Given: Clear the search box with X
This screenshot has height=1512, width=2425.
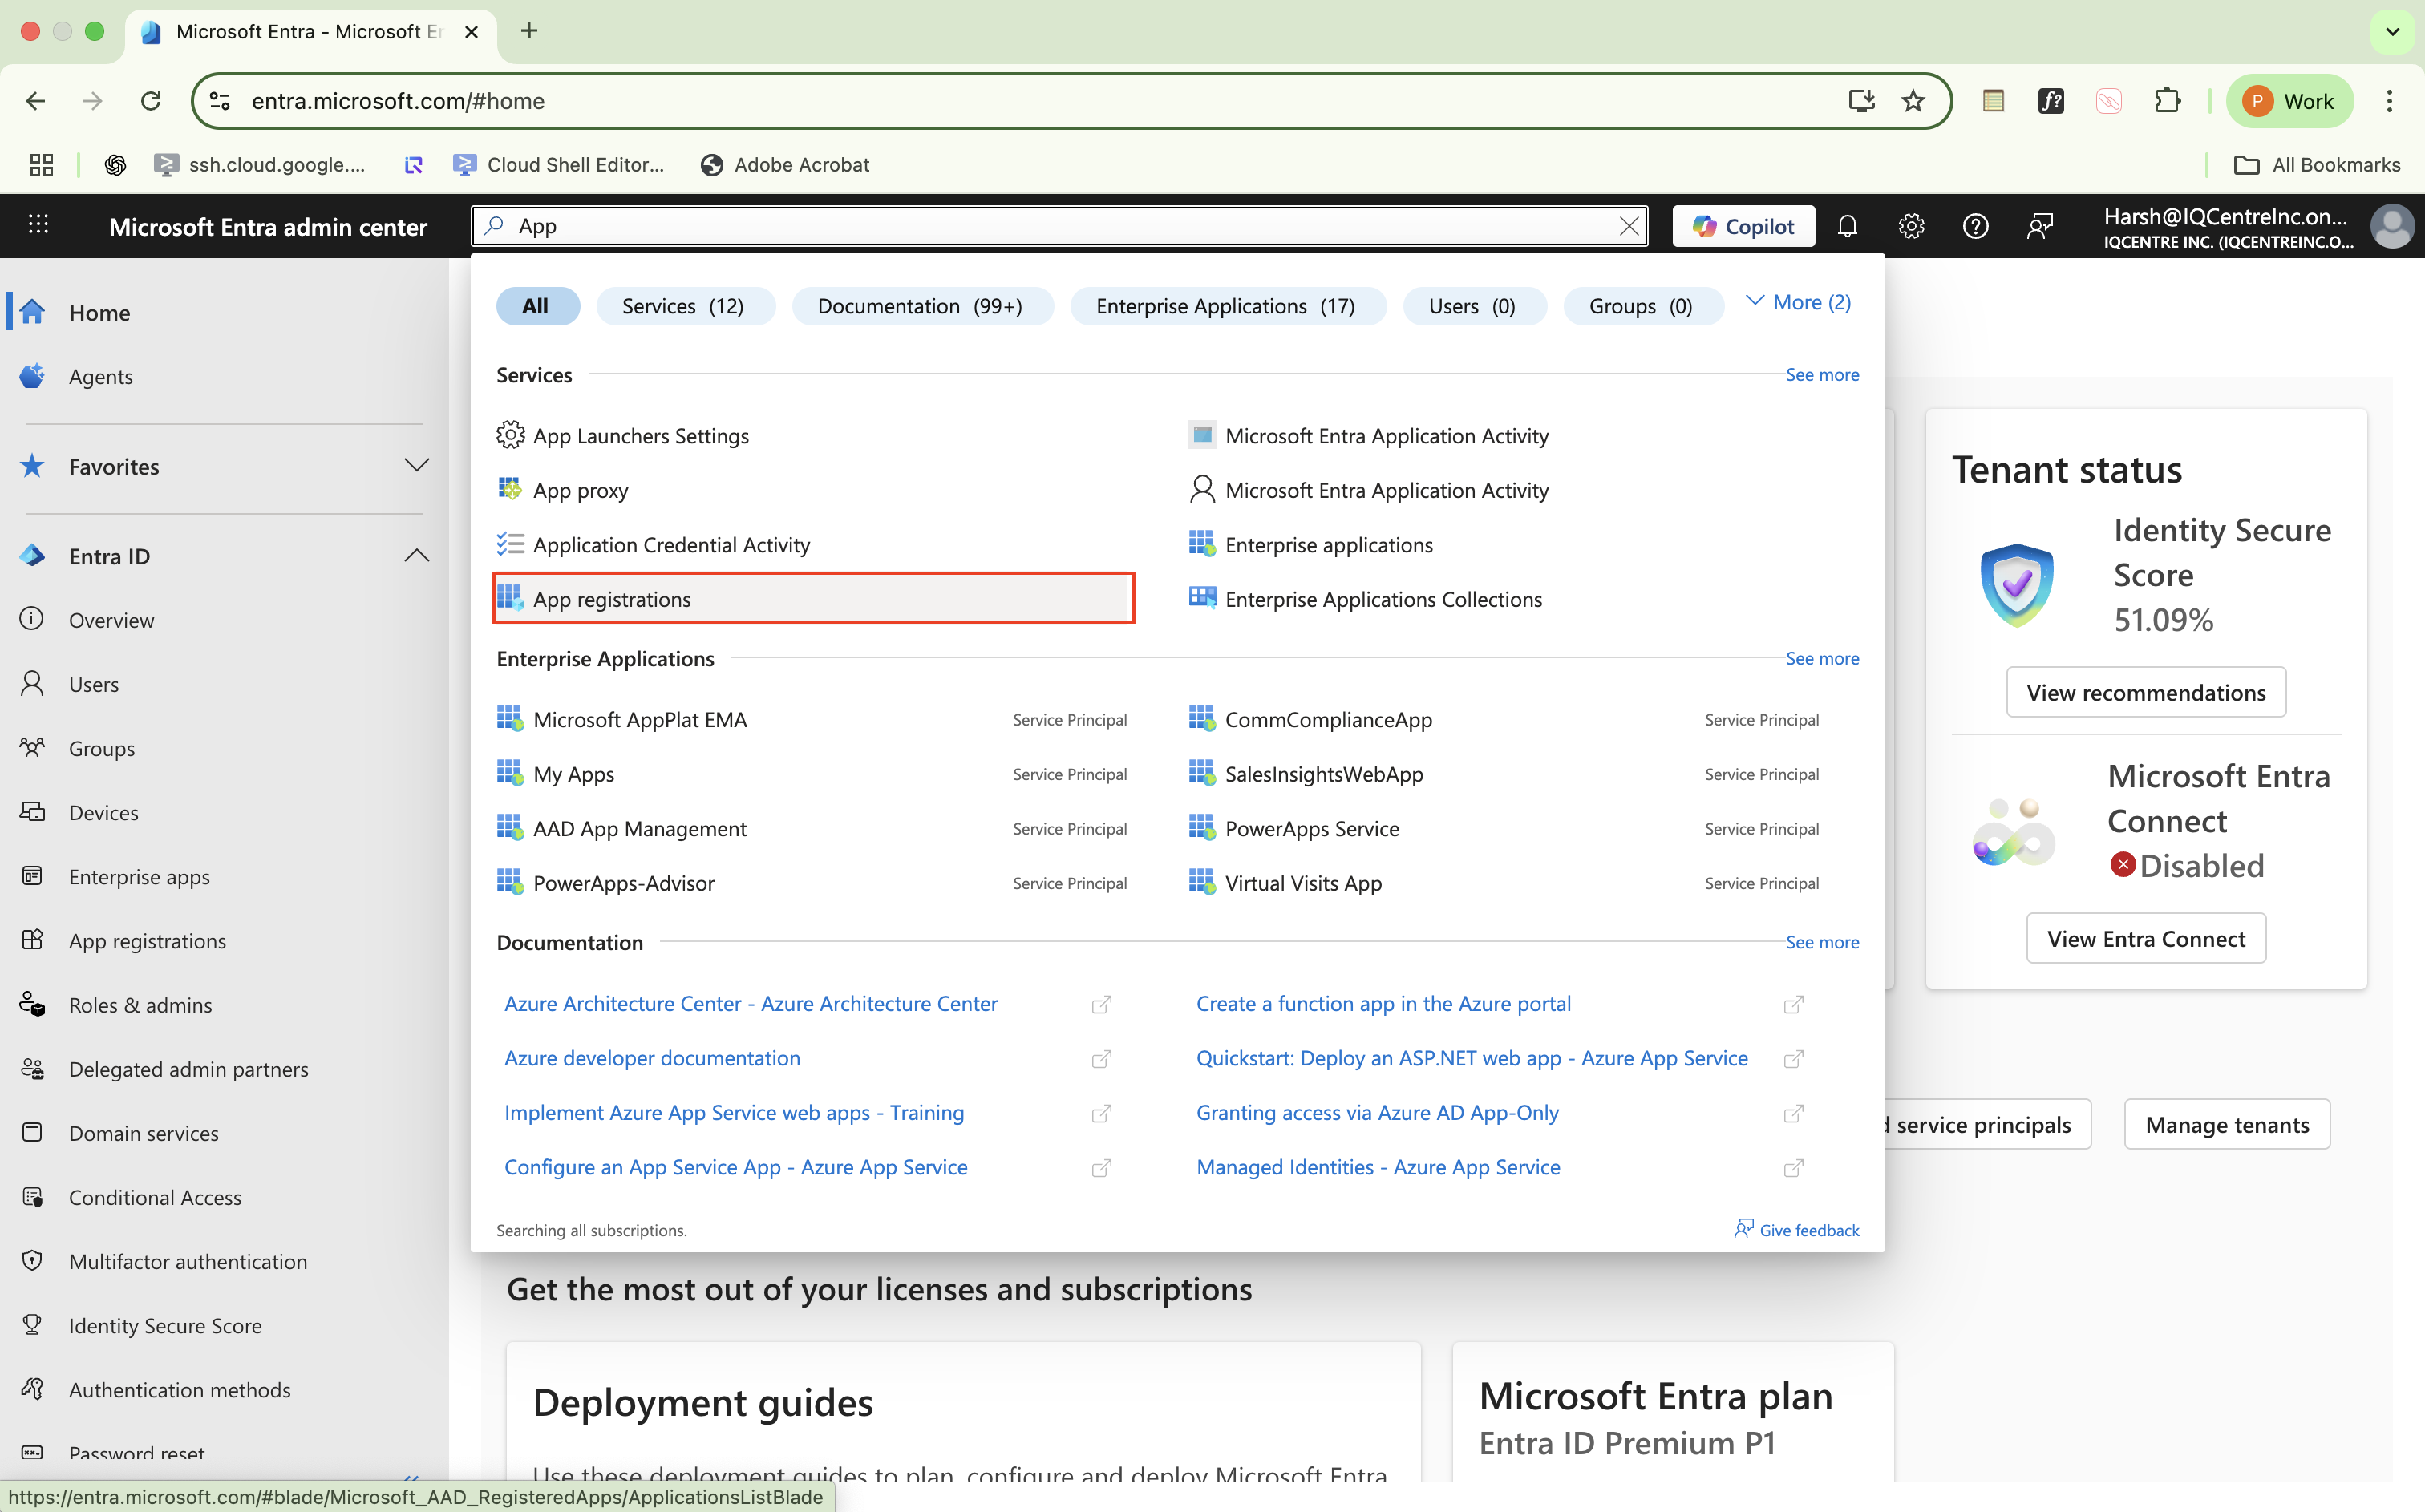Looking at the screenshot, I should (x=1629, y=226).
